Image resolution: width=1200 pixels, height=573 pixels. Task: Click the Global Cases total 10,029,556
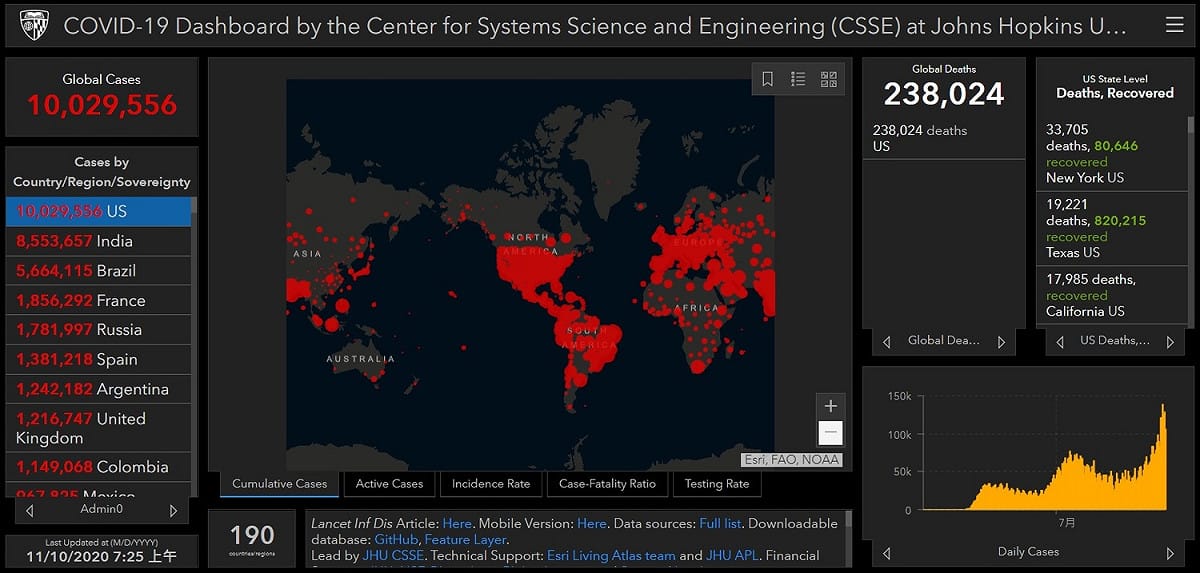[101, 104]
